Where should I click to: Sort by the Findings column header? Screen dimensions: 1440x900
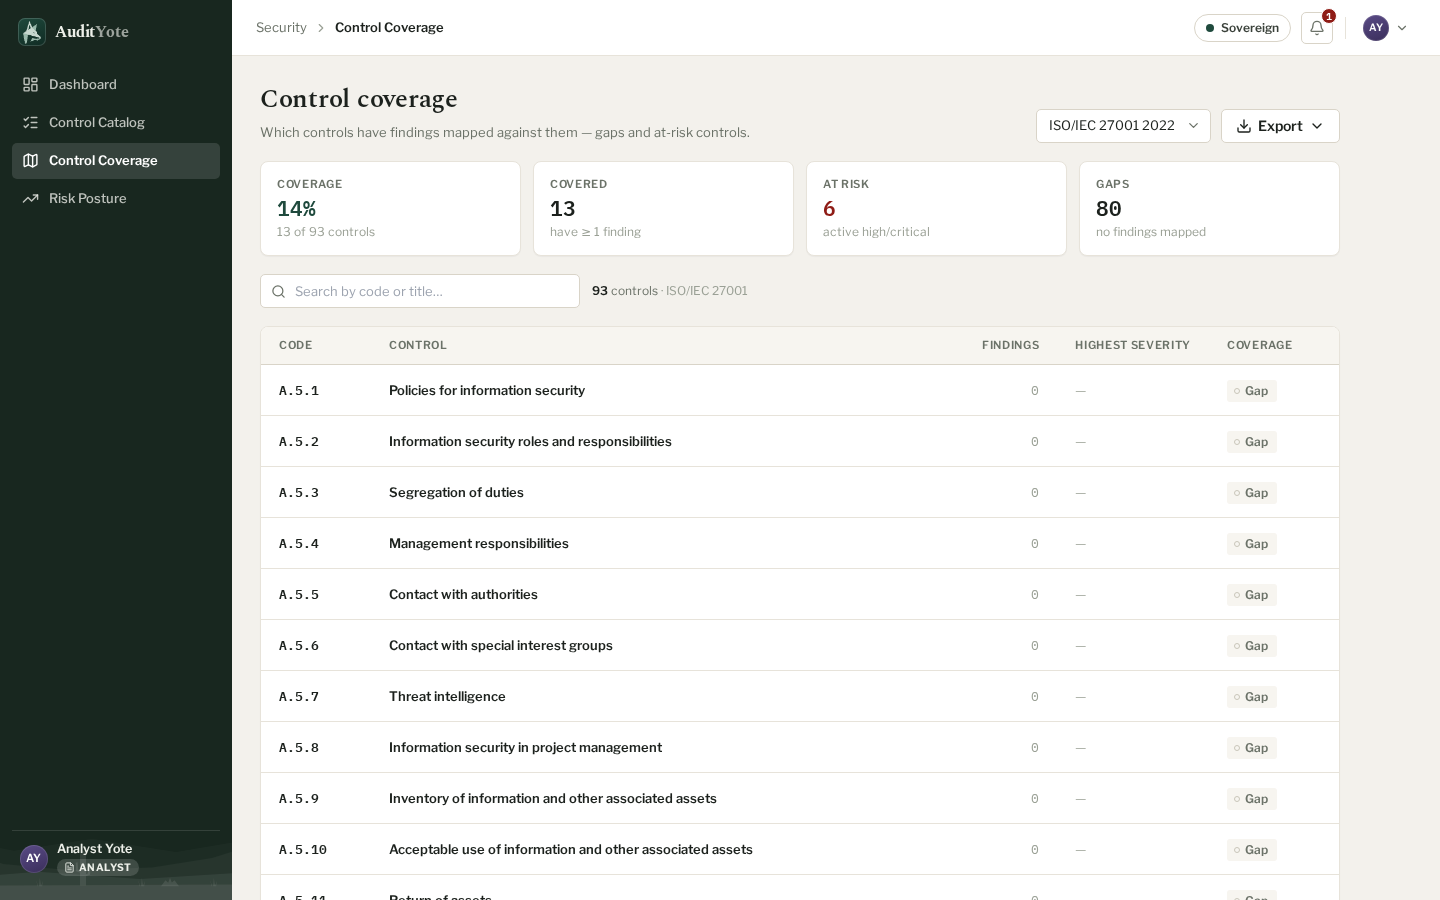(1010, 346)
